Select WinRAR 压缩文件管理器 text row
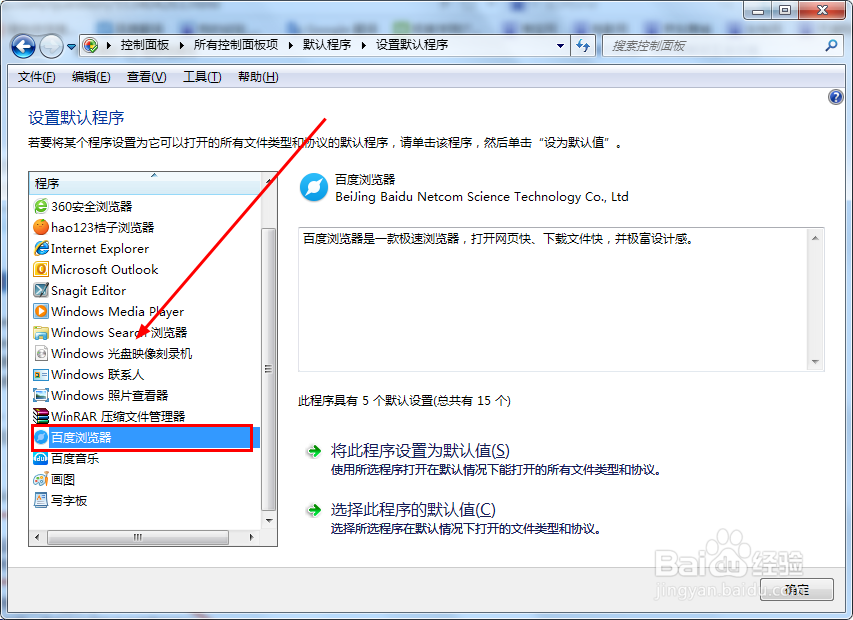853x620 pixels. pyautogui.click(x=118, y=417)
